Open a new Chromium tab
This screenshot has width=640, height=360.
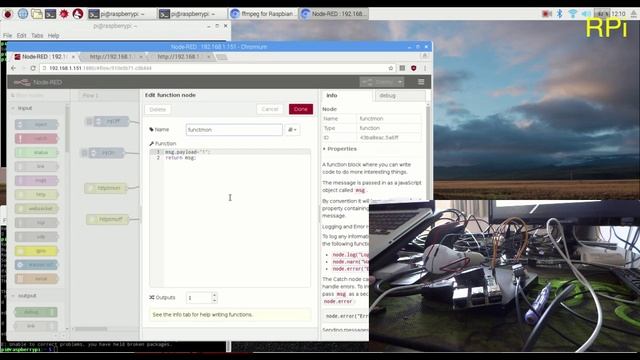click(221, 57)
